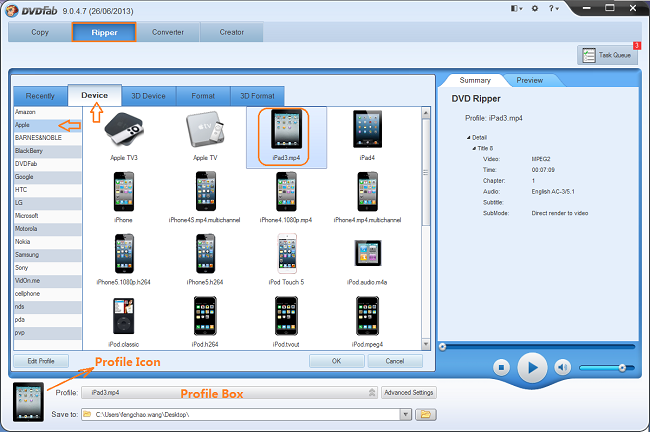The image size is (650, 432).
Task: Cancel the profile selection dialog
Action: [395, 361]
